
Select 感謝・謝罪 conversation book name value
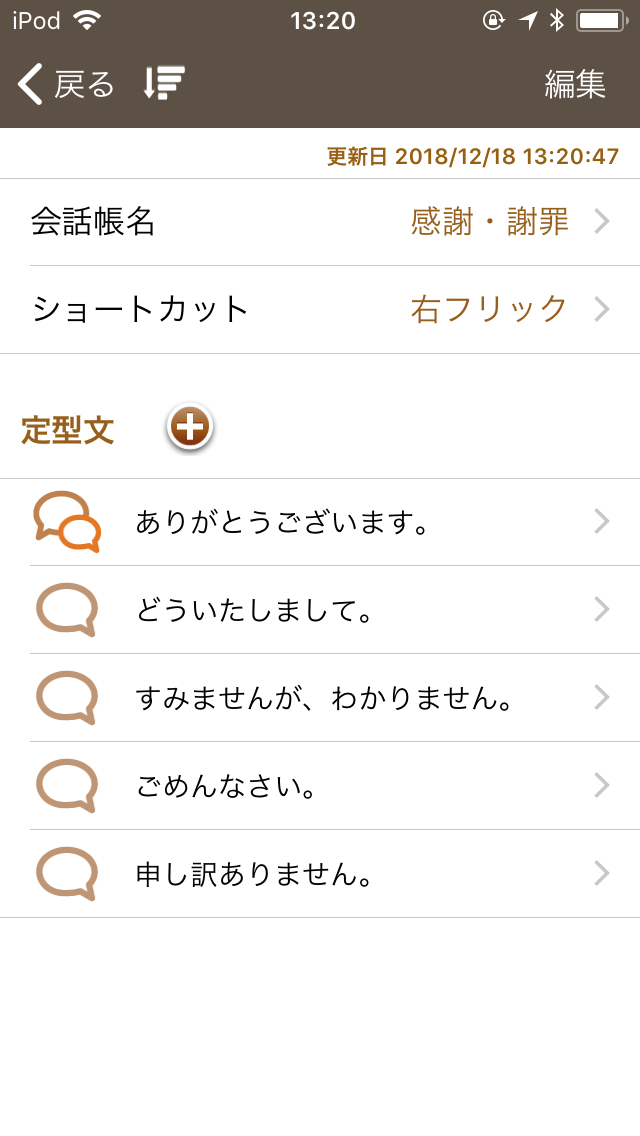(x=489, y=221)
